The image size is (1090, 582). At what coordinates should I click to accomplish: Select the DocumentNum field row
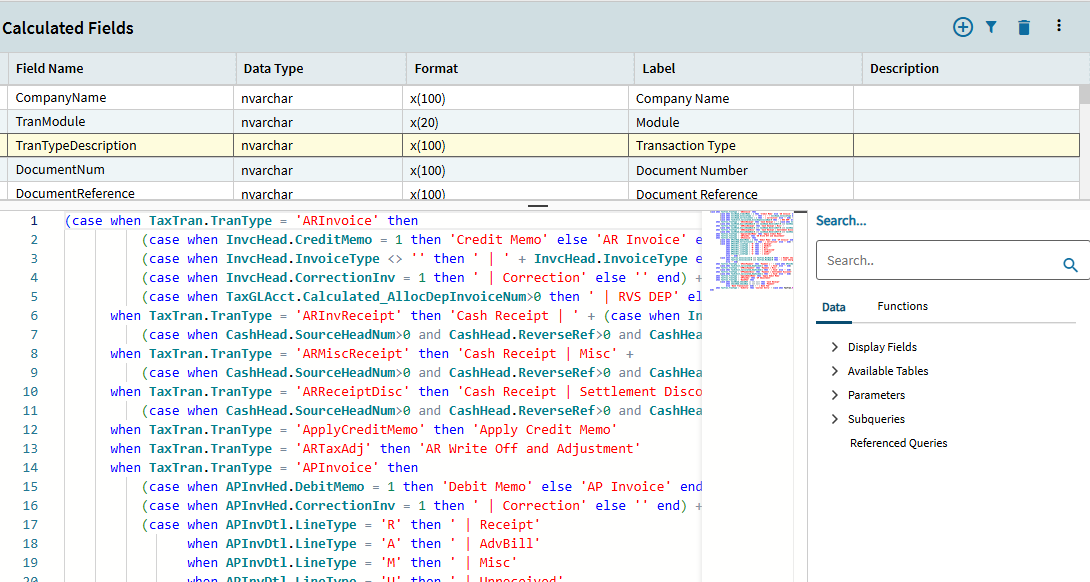pos(60,170)
